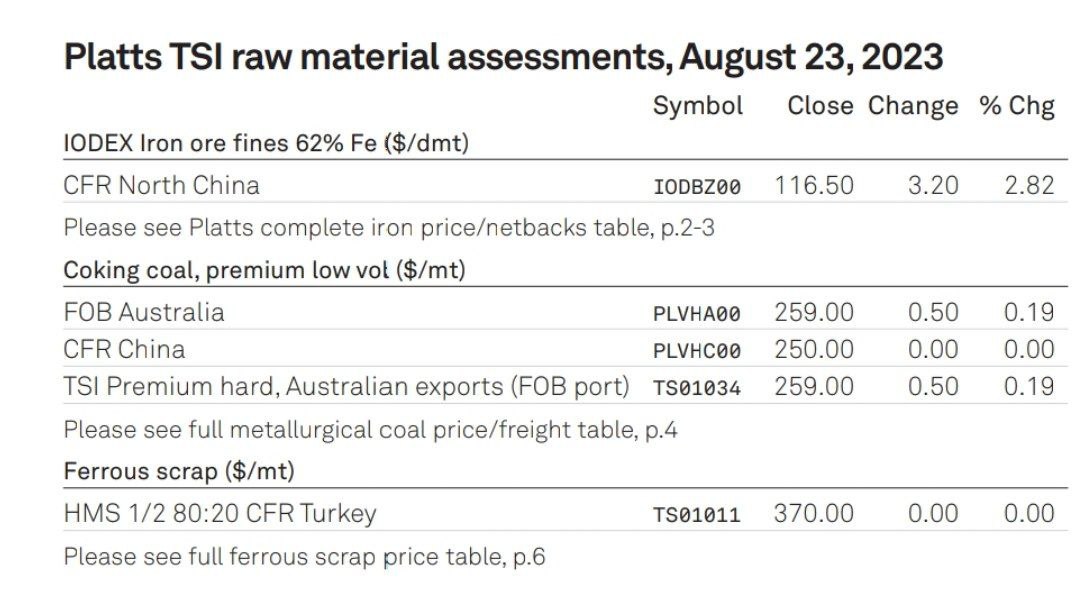Open the metallurgical coal price/freight table reference
Image resolution: width=1080 pixels, height=612 pixels.
tap(370, 430)
